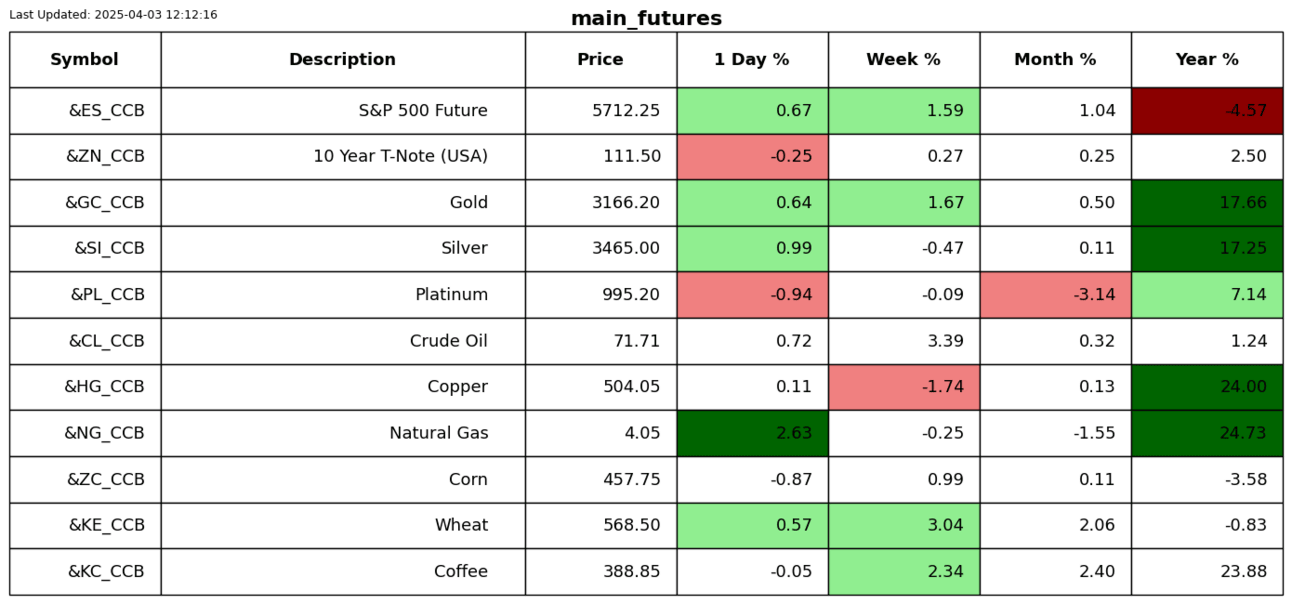The image size is (1292, 604).
Task: Click the 1 Day % column header
Action: pyautogui.click(x=751, y=60)
